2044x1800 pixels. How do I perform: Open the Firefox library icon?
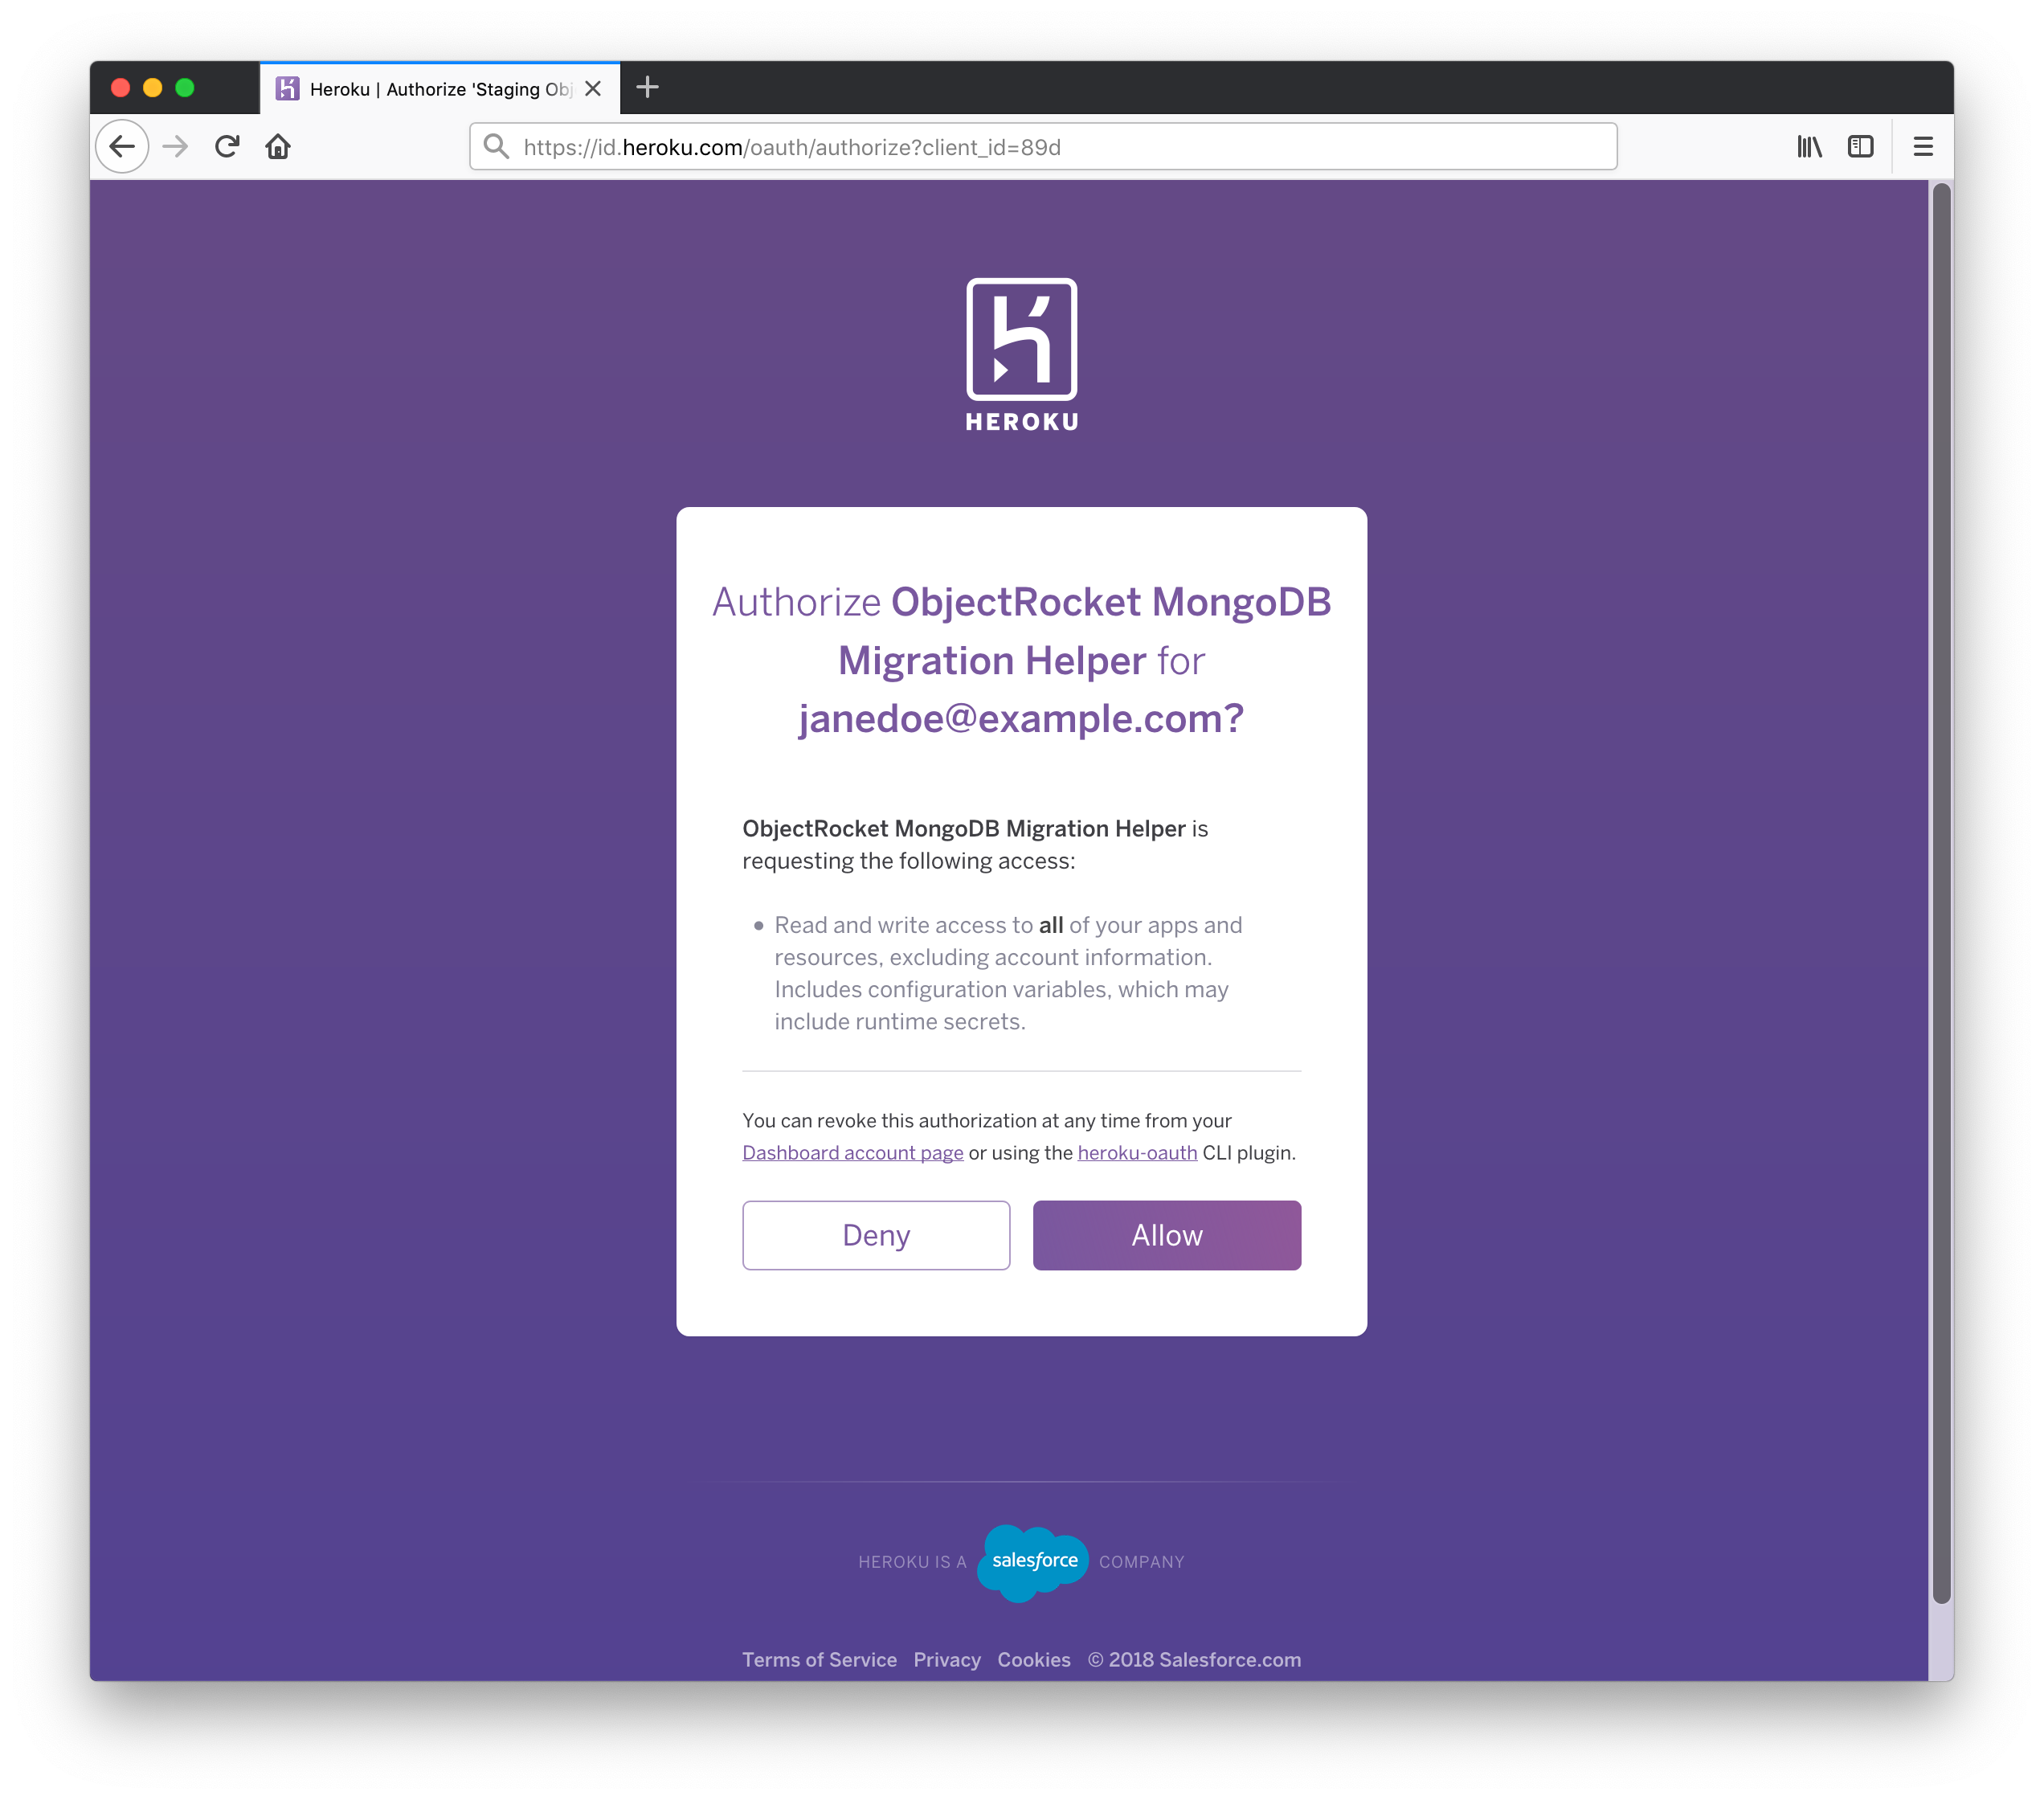[x=1809, y=147]
